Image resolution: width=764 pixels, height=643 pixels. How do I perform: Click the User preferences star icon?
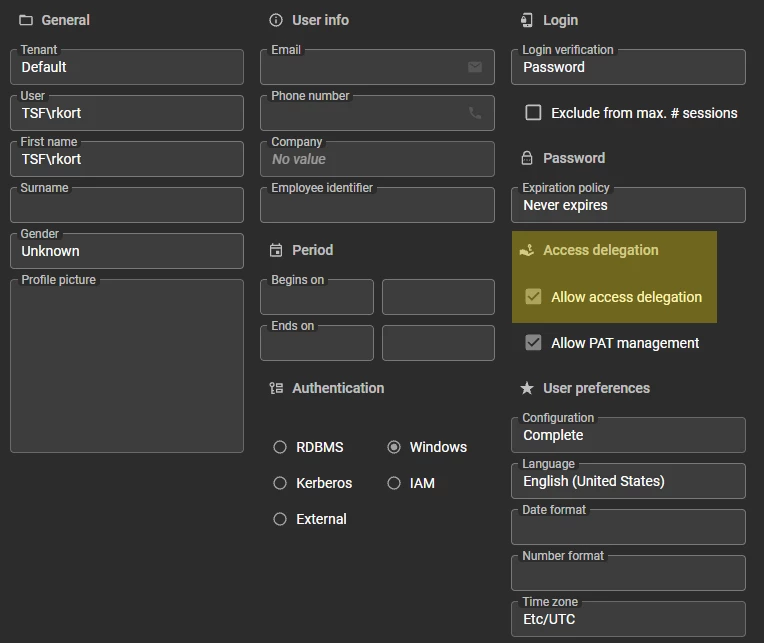coord(527,388)
